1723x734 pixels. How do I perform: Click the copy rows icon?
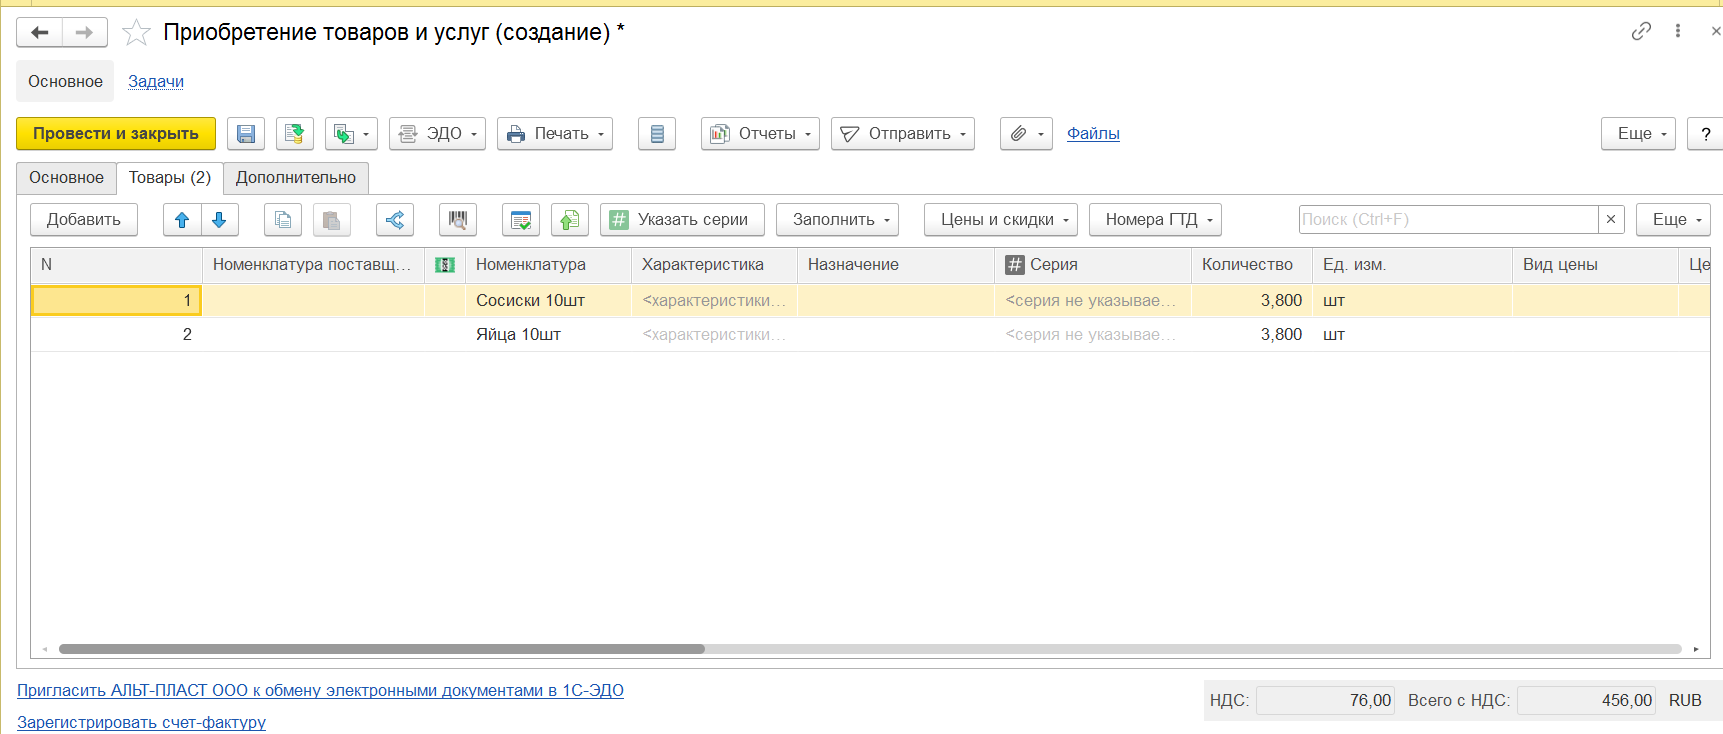coord(283,220)
